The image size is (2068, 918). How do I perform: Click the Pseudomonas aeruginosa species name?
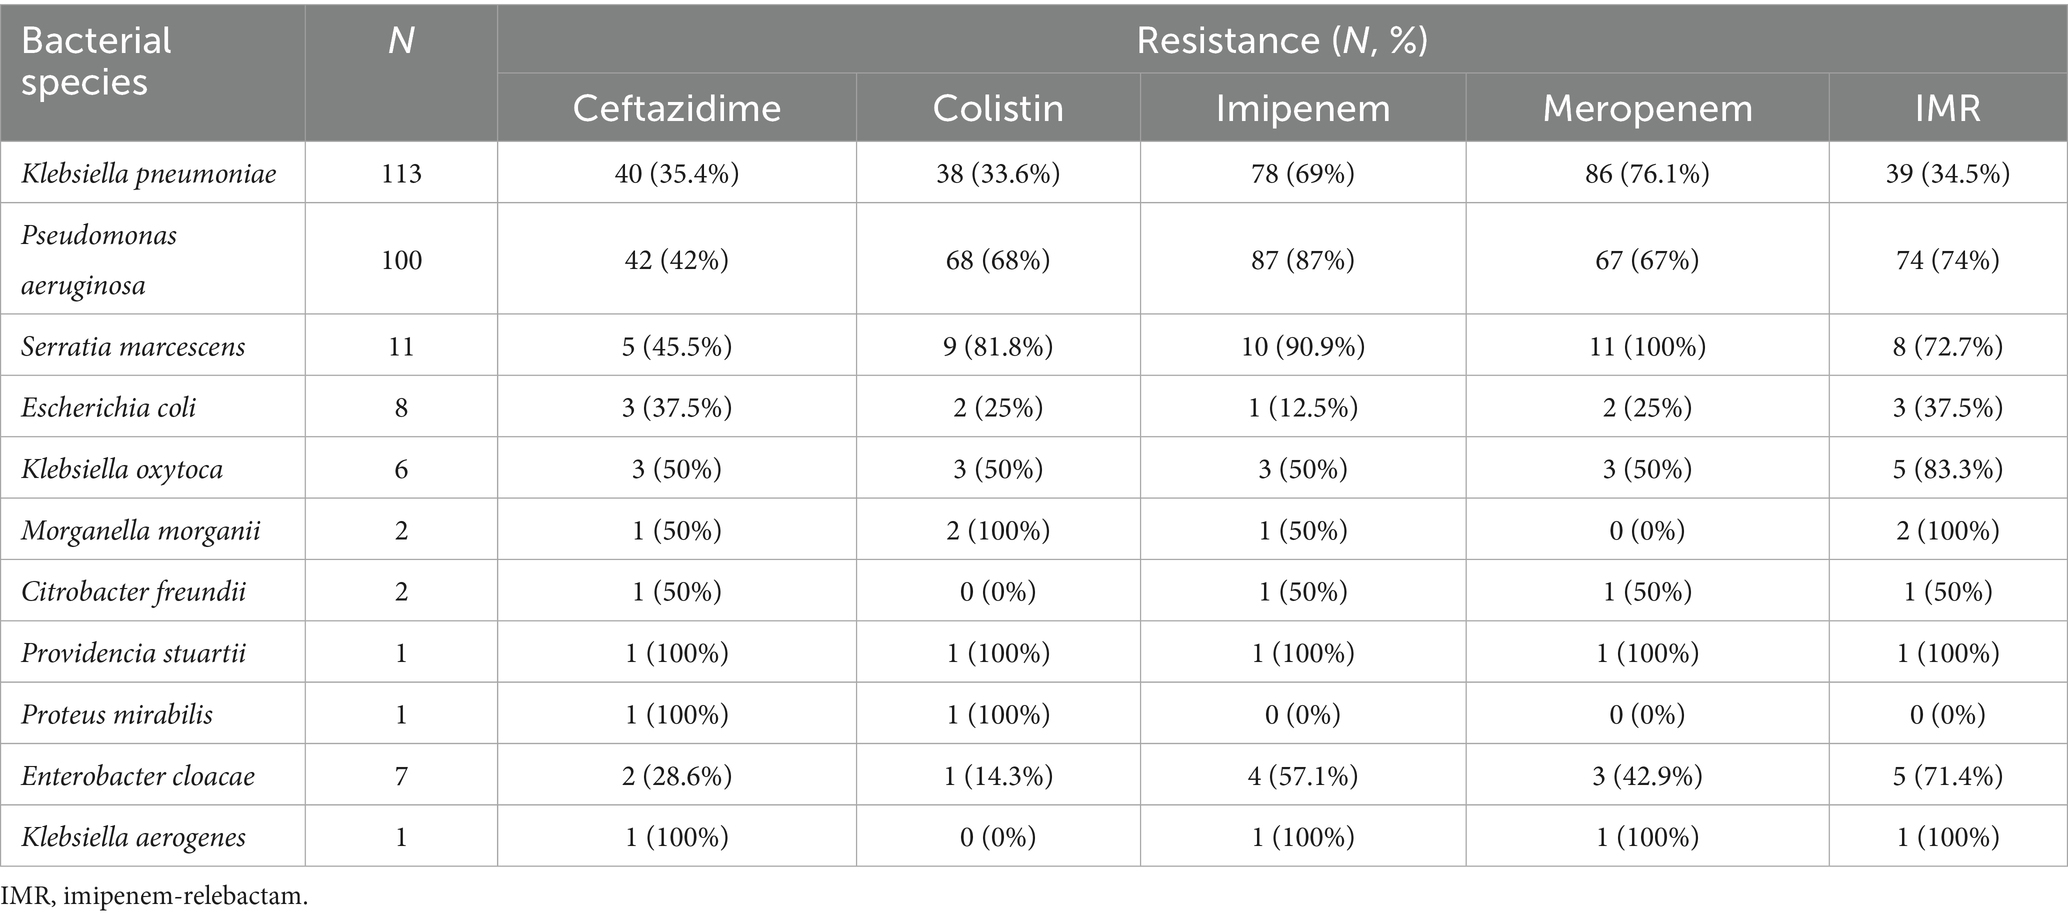point(99,260)
